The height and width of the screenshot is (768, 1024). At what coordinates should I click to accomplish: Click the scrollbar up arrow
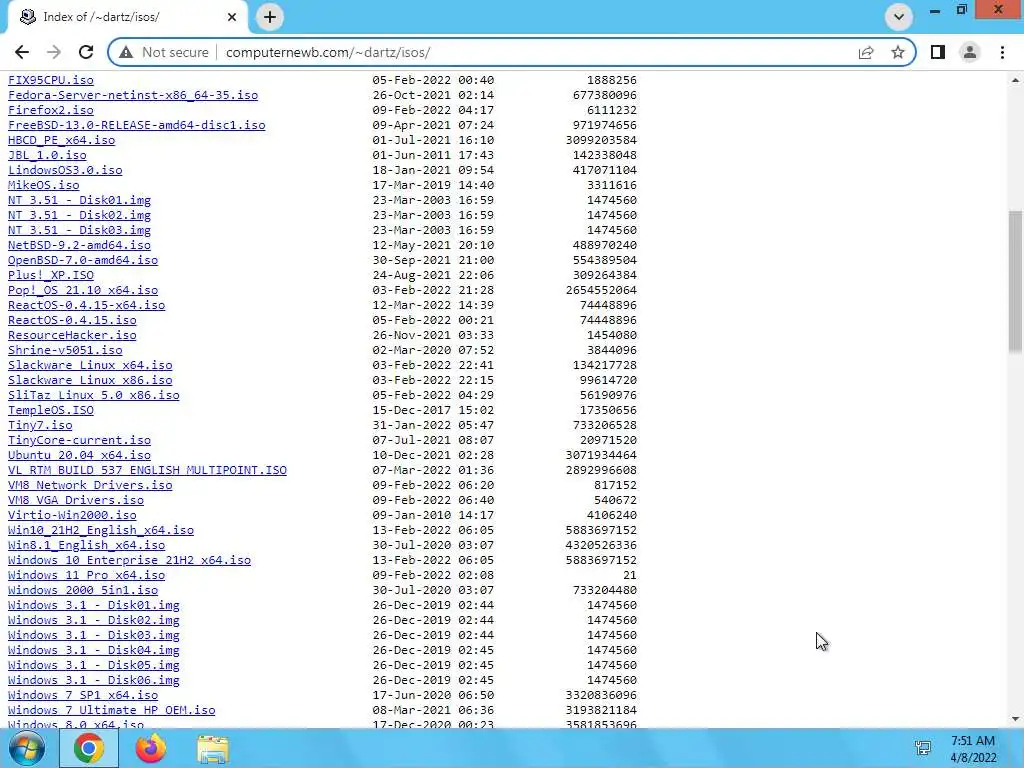(1015, 80)
